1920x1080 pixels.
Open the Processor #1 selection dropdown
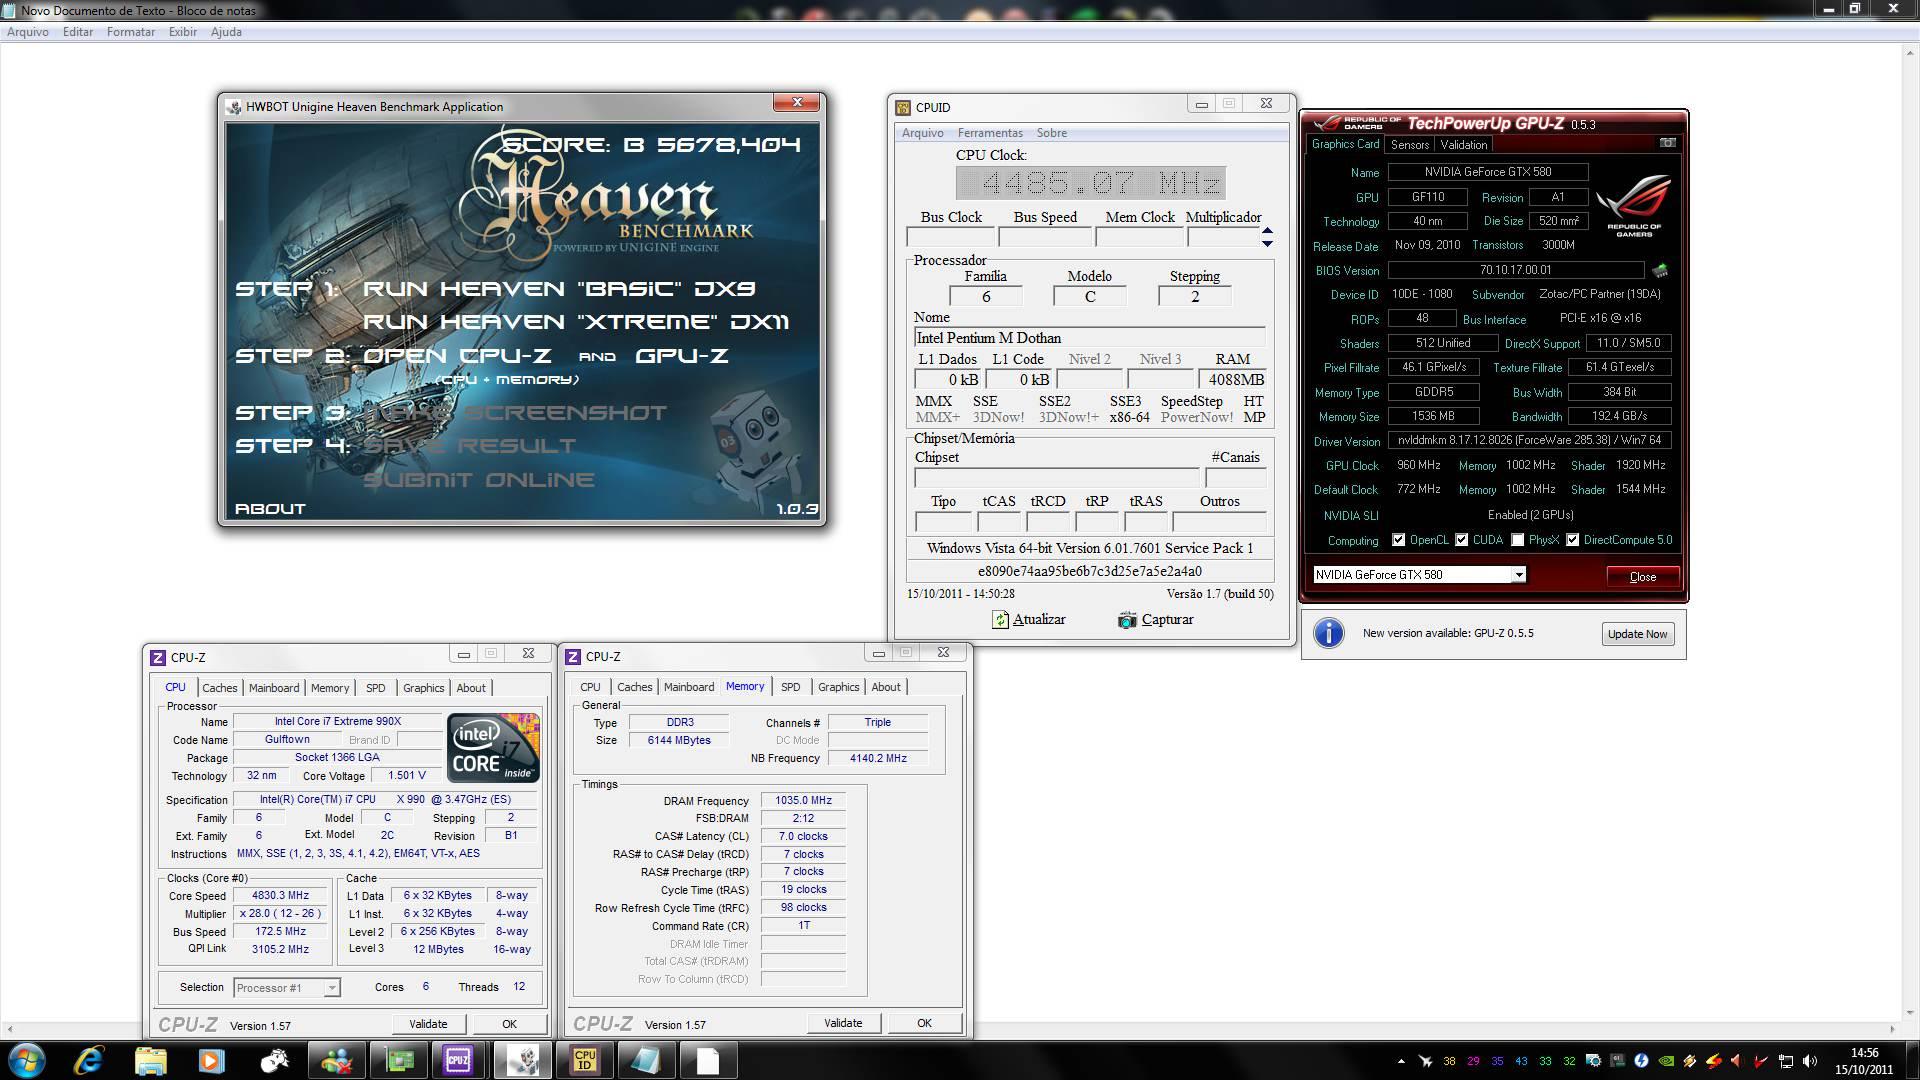[x=287, y=988]
